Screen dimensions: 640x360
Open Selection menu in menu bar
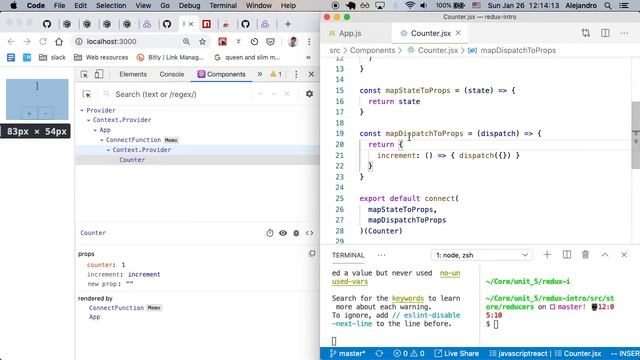(x=111, y=6)
